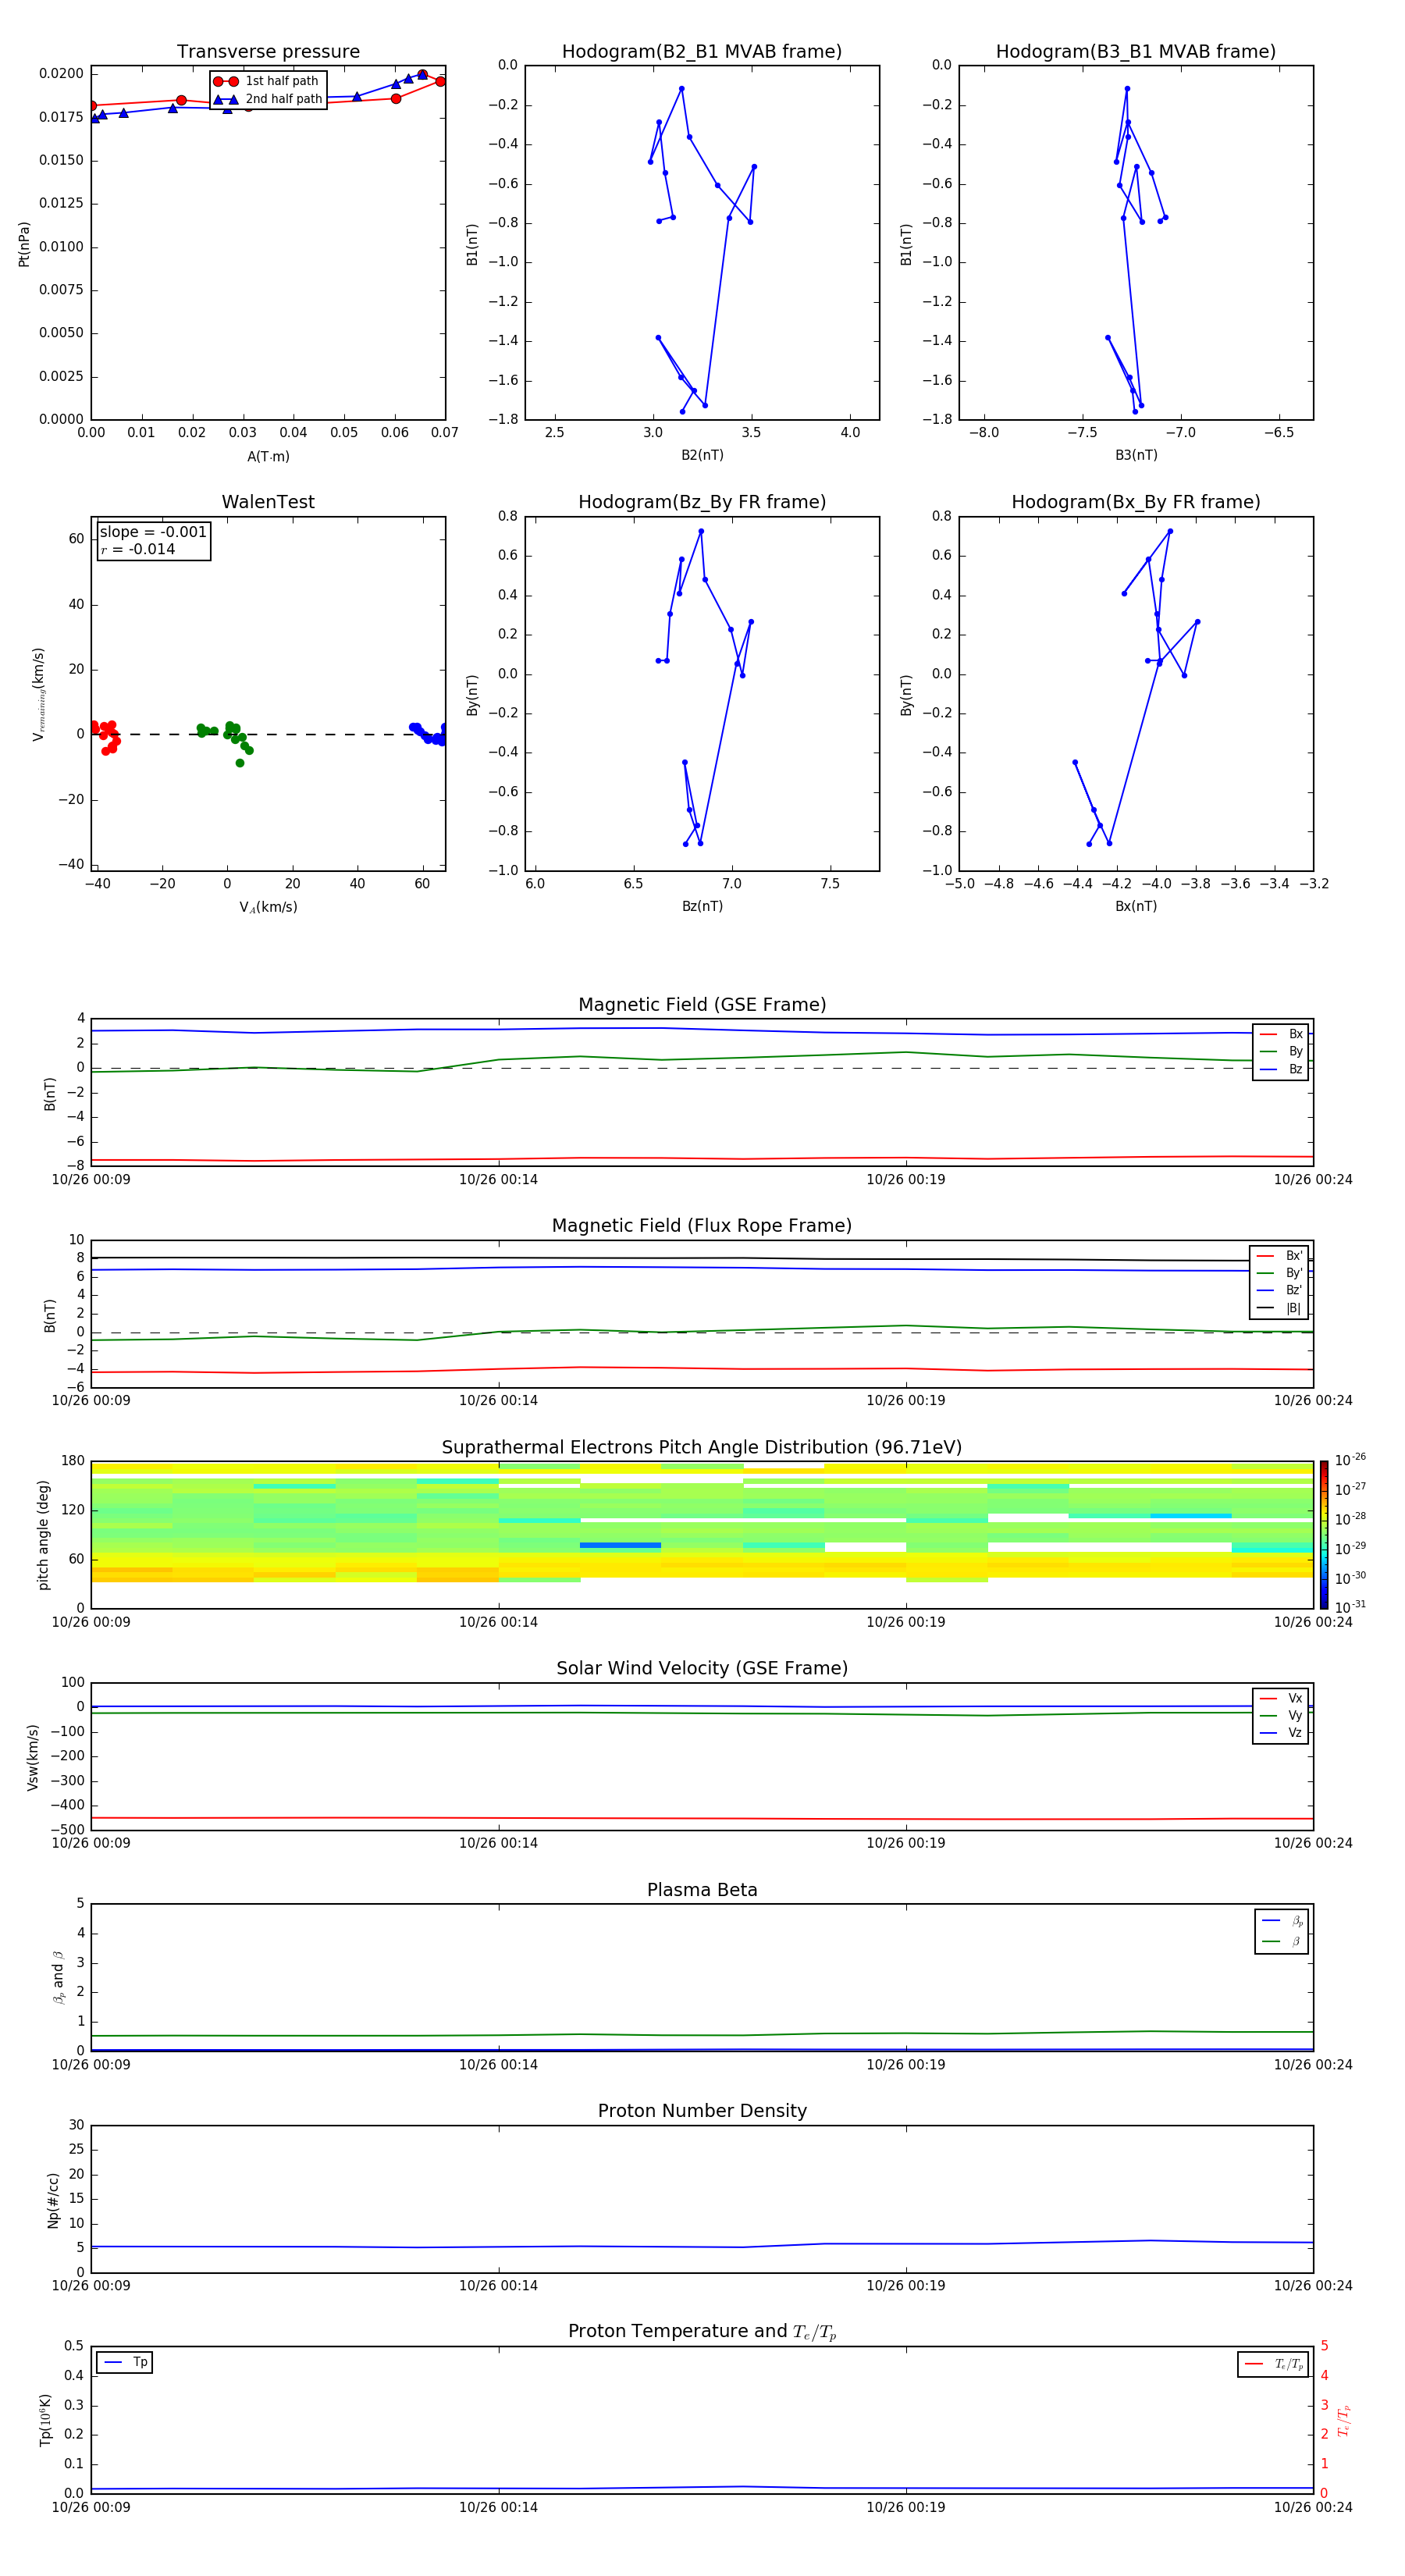Click the 'Proton Temperature and Te/Tp' title
This screenshot has width=1405, height=2576.
(702, 2332)
